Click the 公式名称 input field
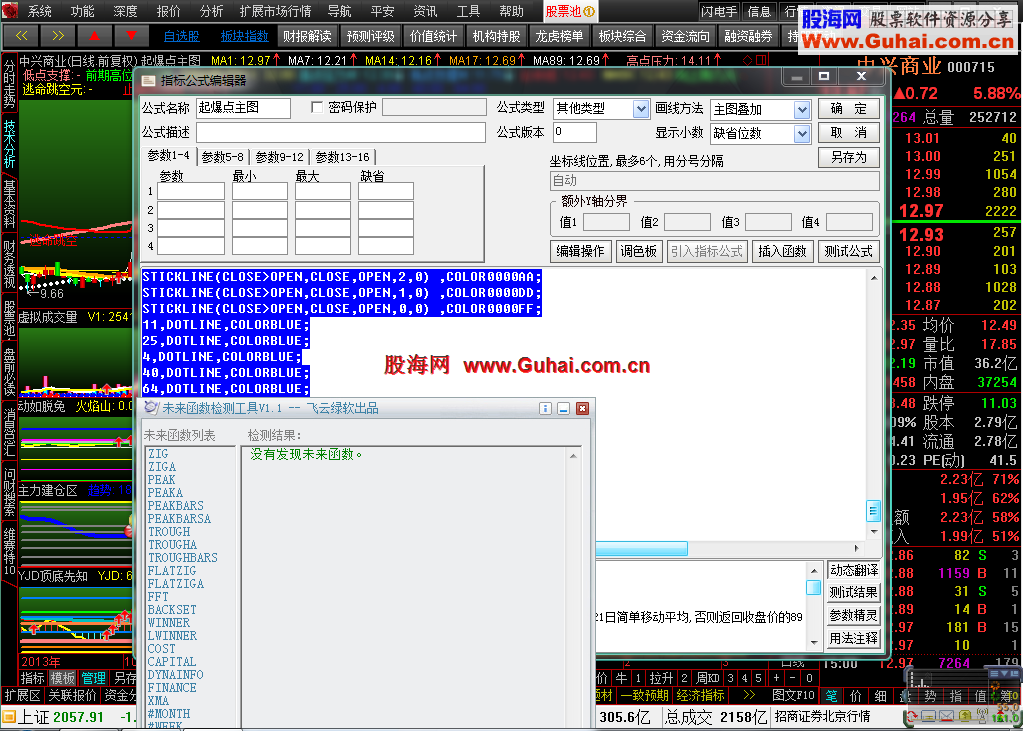The image size is (1023, 731). 243,108
